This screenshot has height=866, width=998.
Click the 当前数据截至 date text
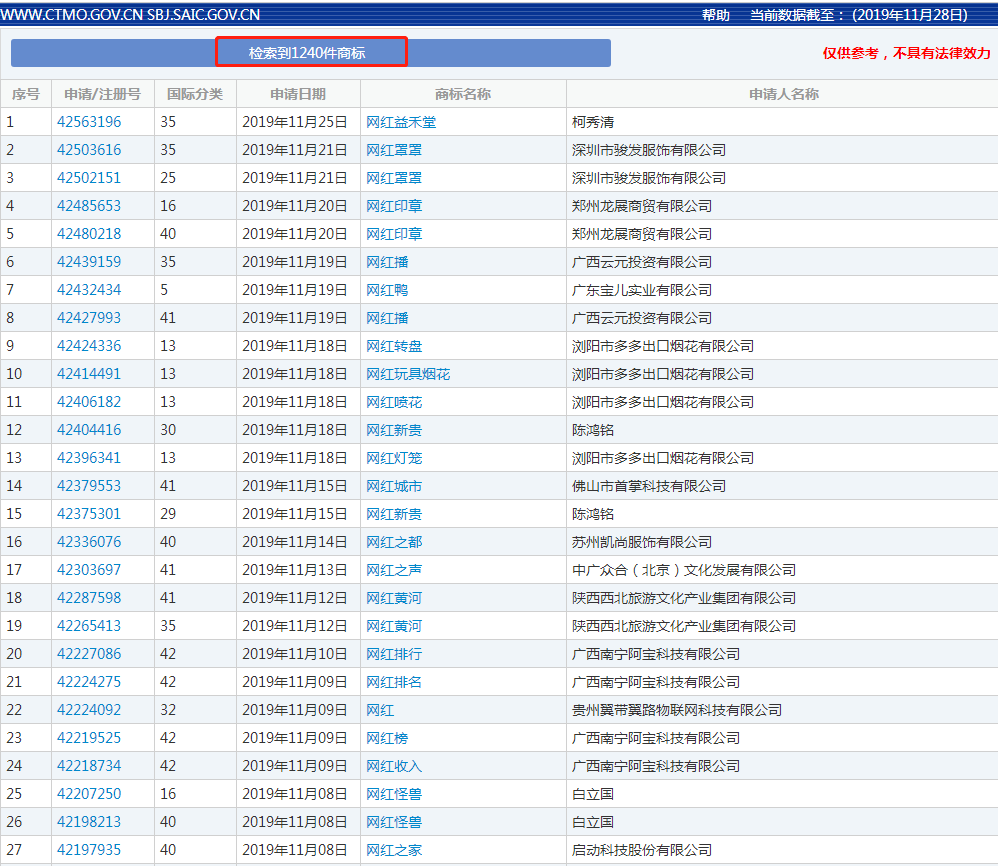tap(859, 15)
